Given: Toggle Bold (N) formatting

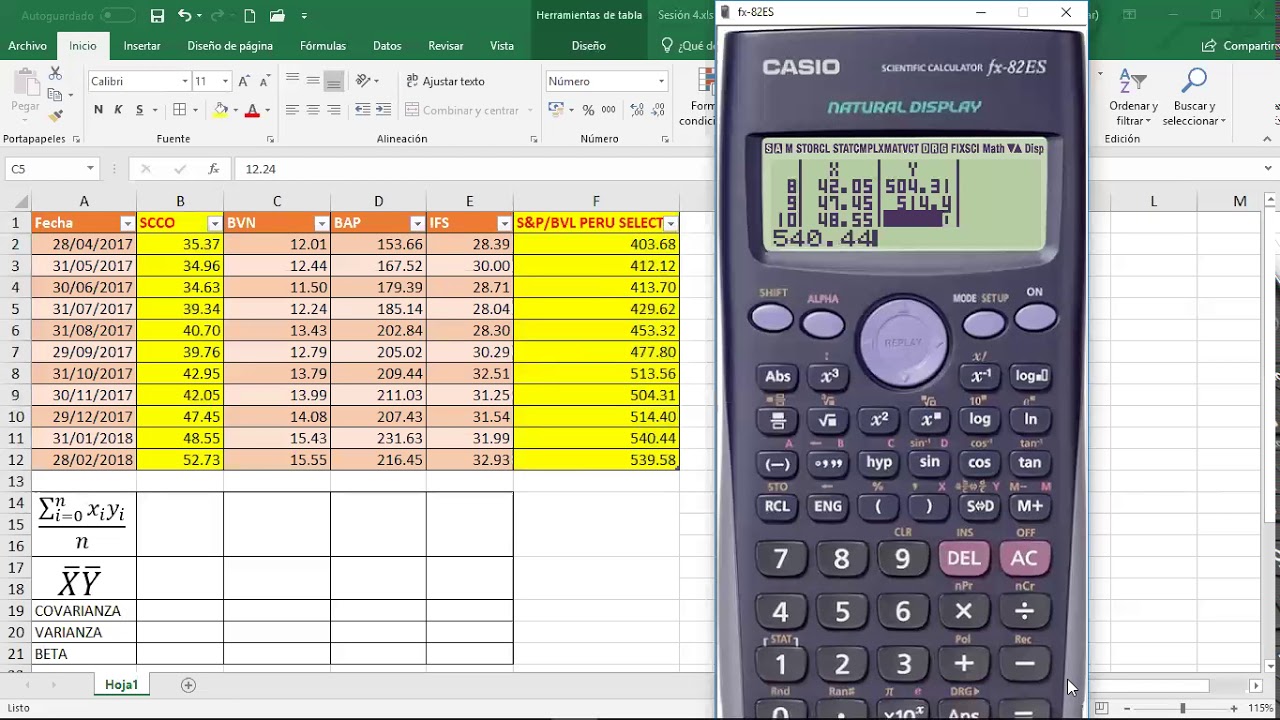Looking at the screenshot, I should click(98, 110).
